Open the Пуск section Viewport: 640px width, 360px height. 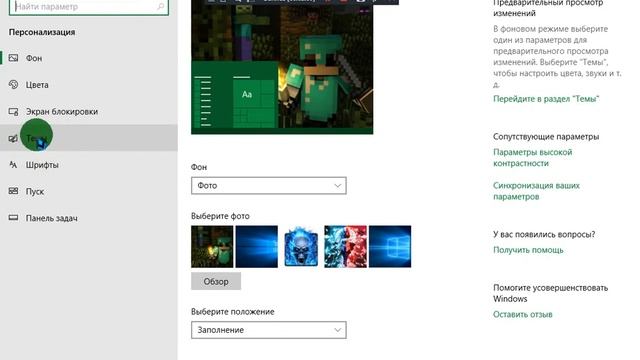click(x=89, y=191)
